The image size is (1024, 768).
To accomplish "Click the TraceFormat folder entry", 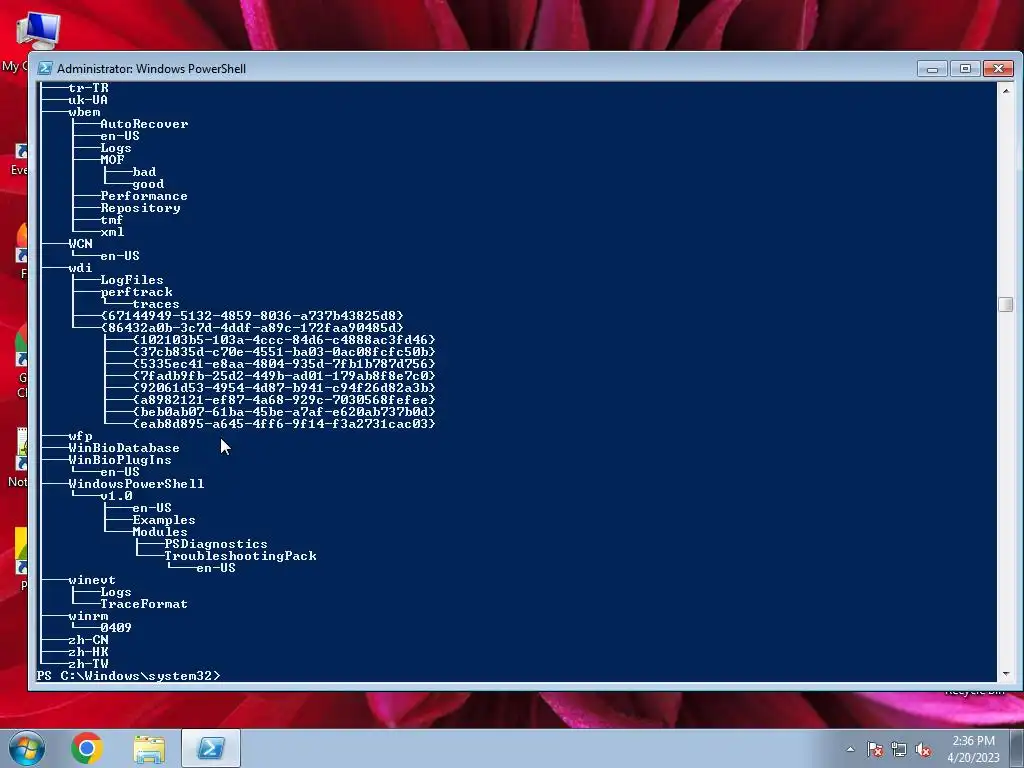I will click(x=144, y=604).
